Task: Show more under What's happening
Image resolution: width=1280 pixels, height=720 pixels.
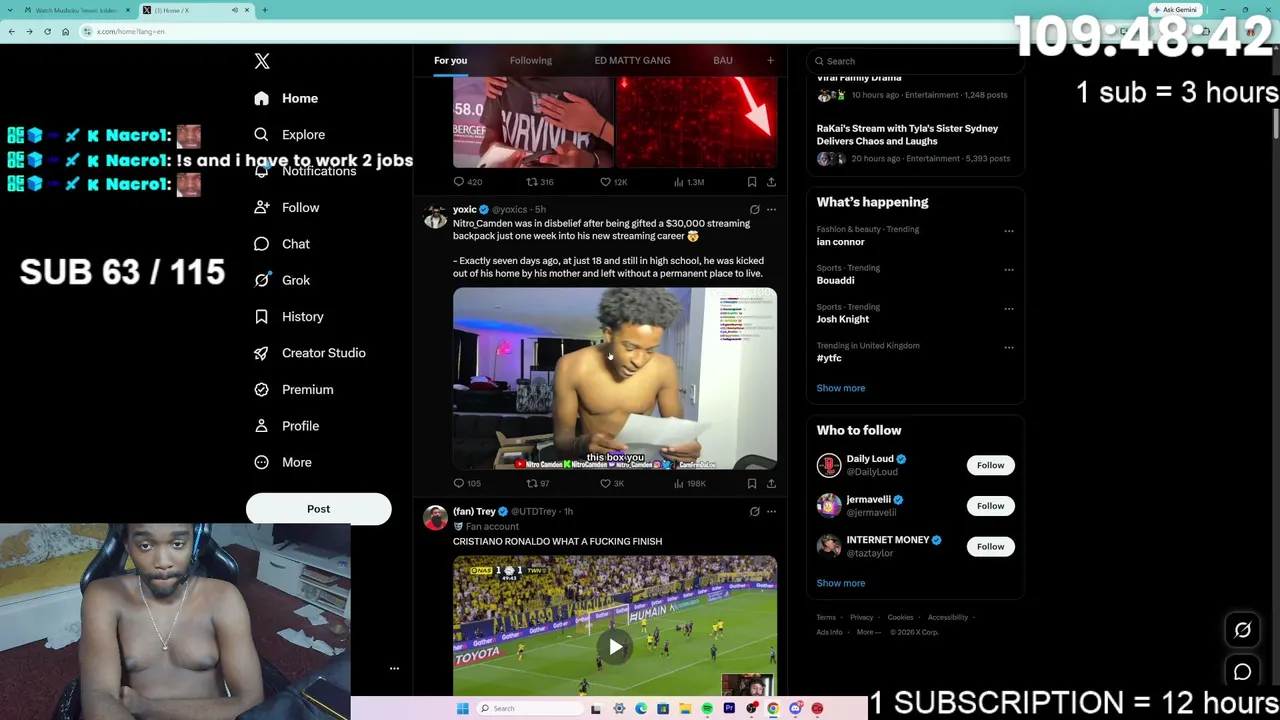Action: 841,388
